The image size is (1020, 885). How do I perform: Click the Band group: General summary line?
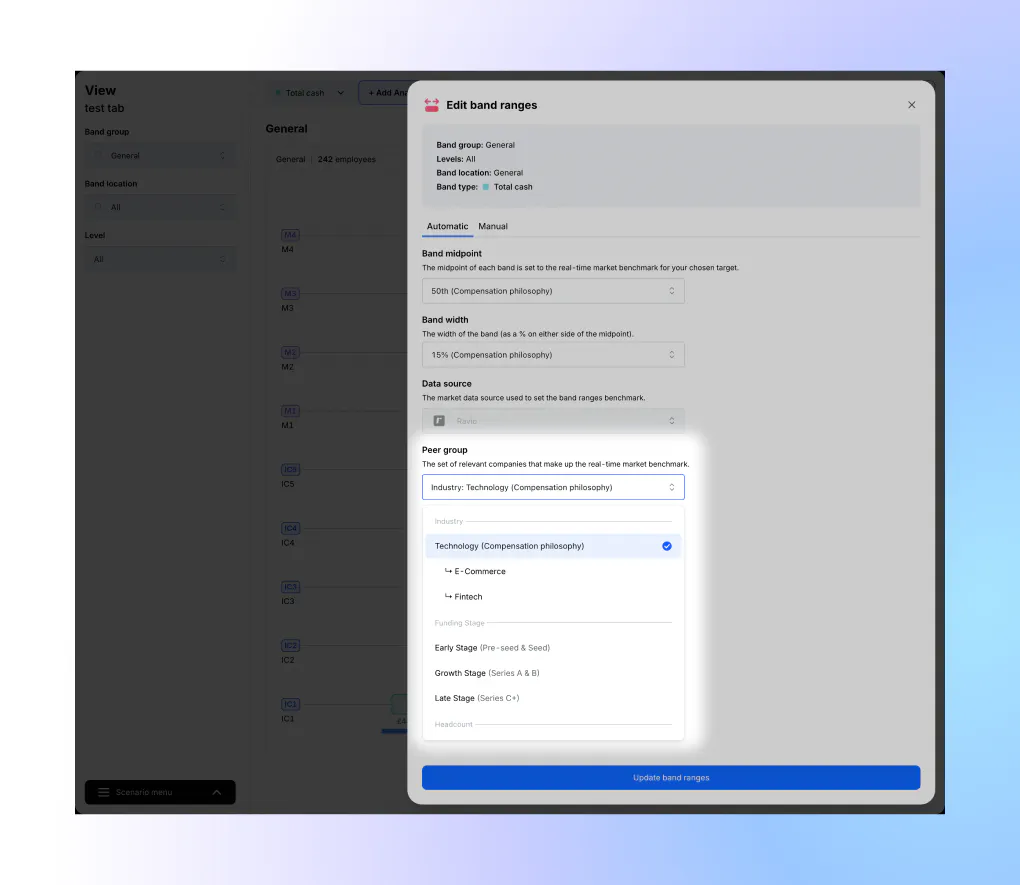pyautogui.click(x=476, y=145)
